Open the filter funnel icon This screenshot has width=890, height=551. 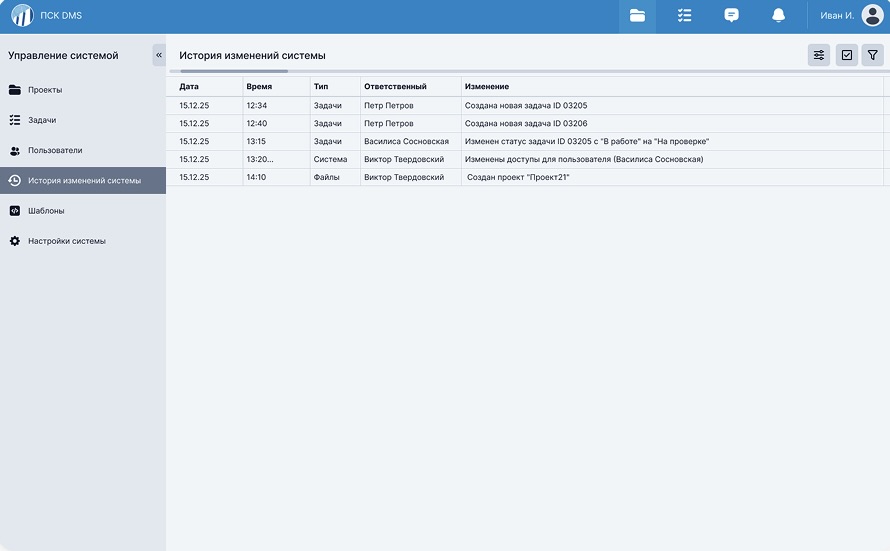pos(872,55)
